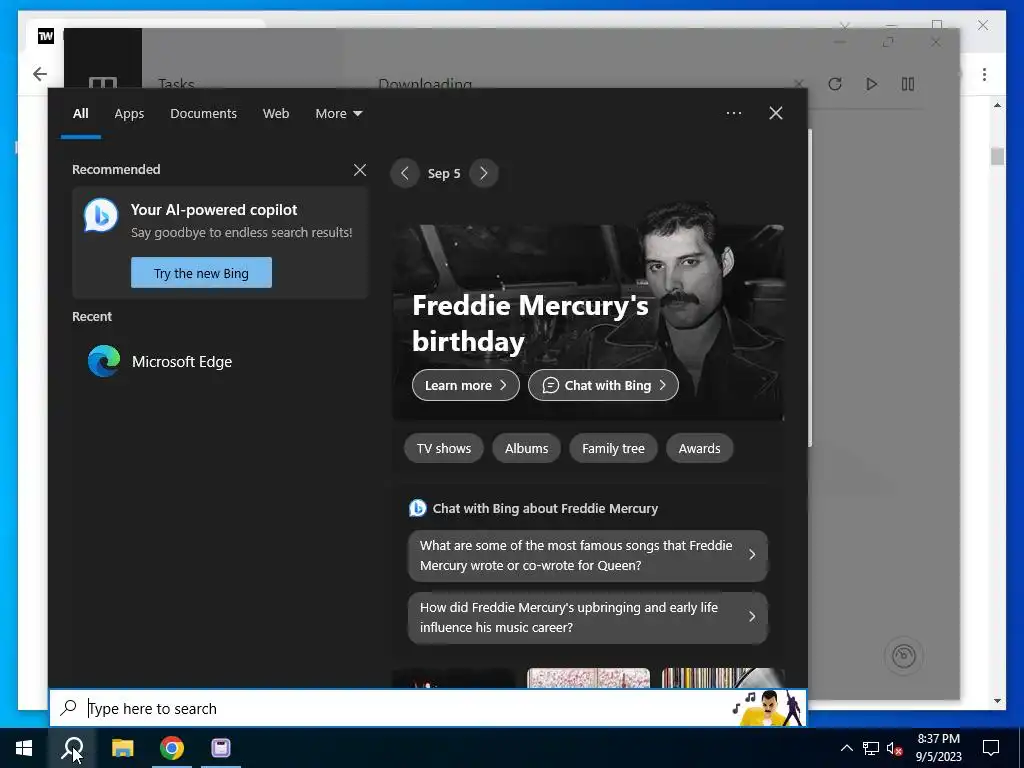Click the Chat with Bing button
This screenshot has width=1024, height=768.
(x=603, y=385)
